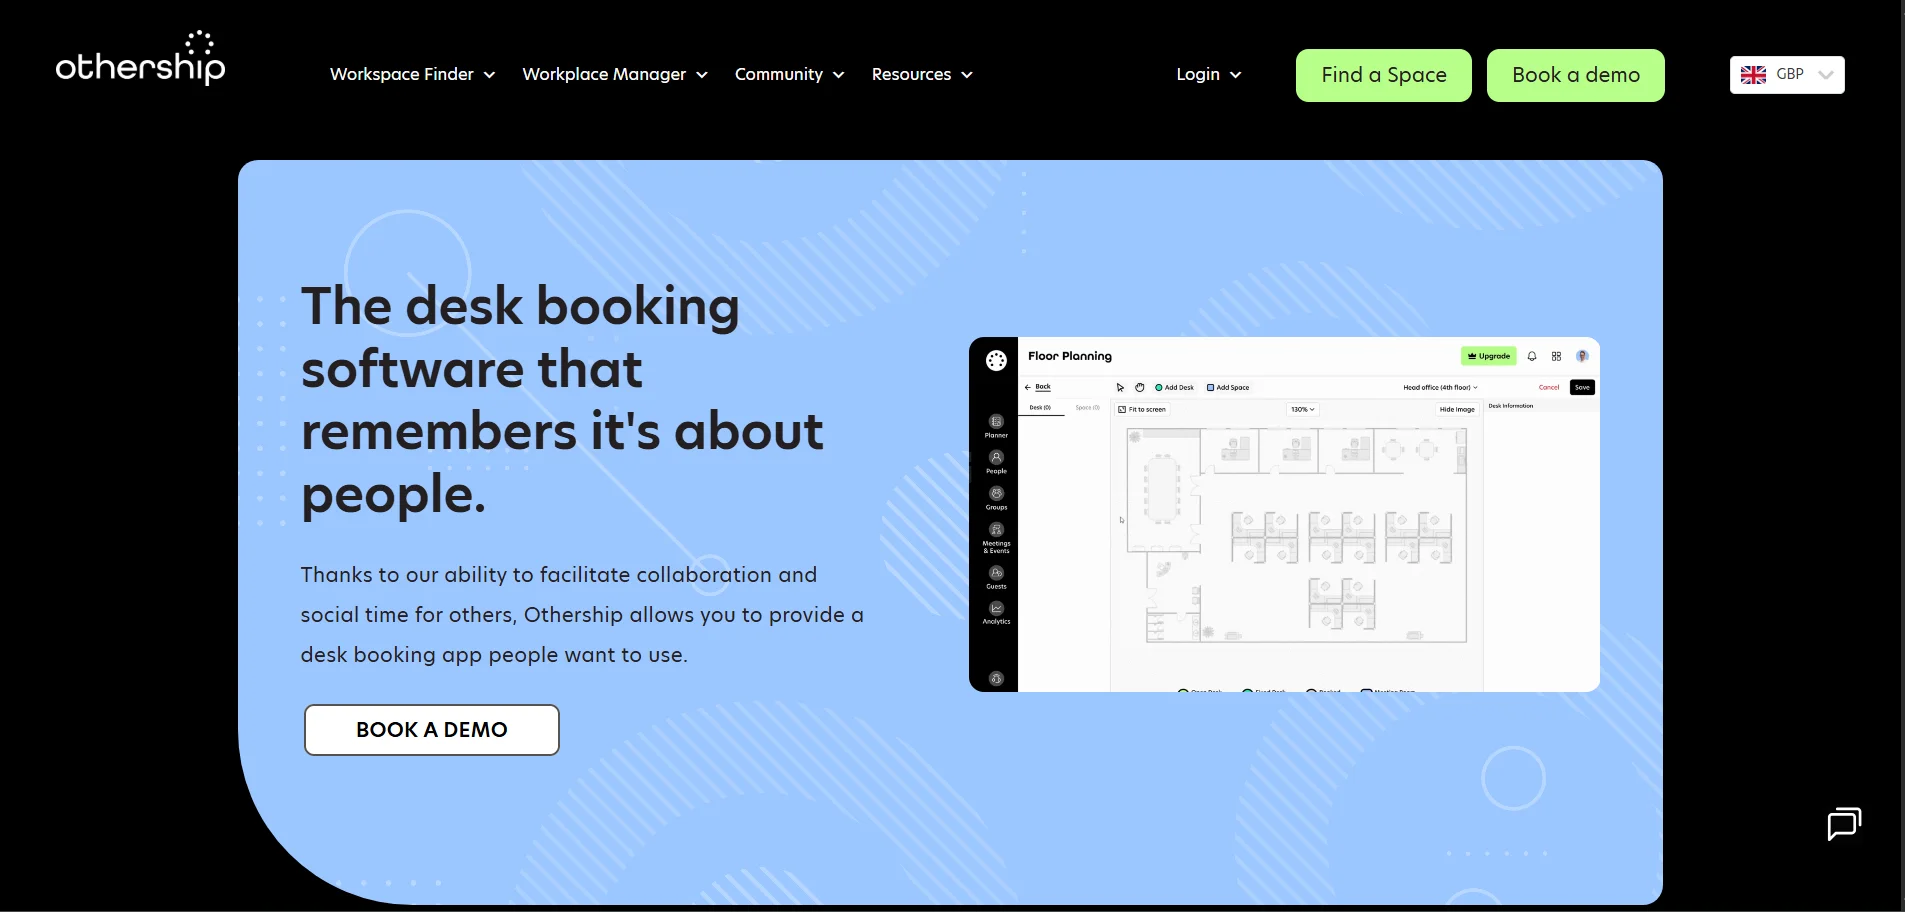Screen dimensions: 1905x912
Task: Open the Planner section in the sidebar
Action: point(995,424)
